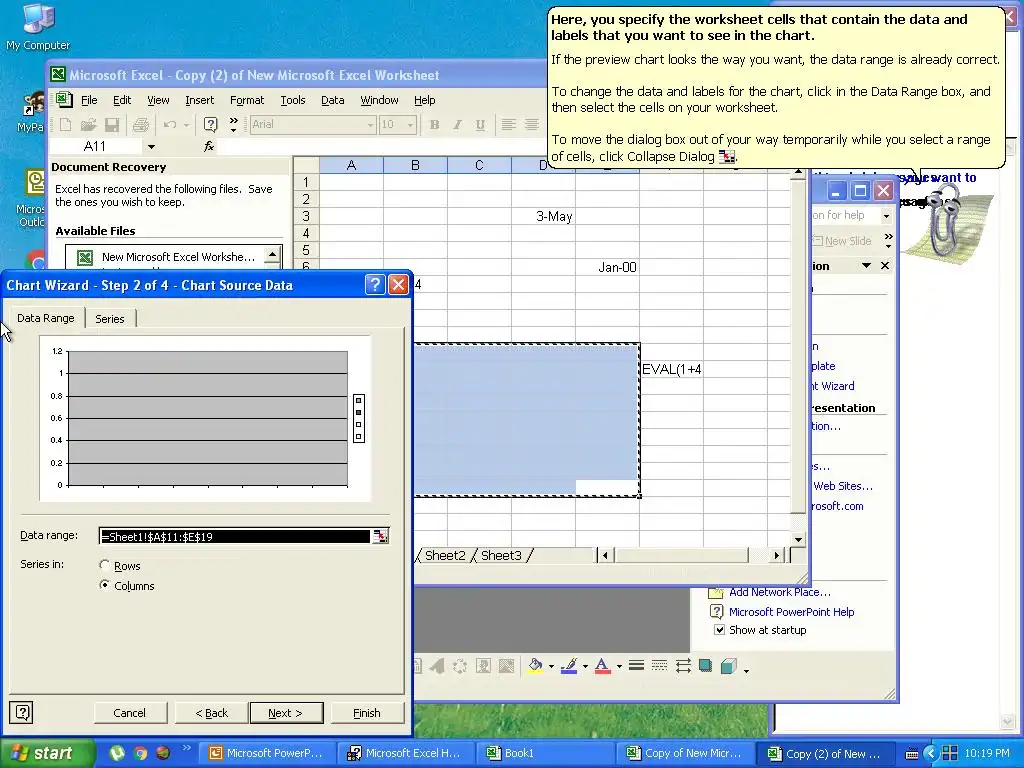This screenshot has width=1024, height=768.
Task: Click the Collapse Dialog icon in Data range field
Action: click(x=380, y=536)
